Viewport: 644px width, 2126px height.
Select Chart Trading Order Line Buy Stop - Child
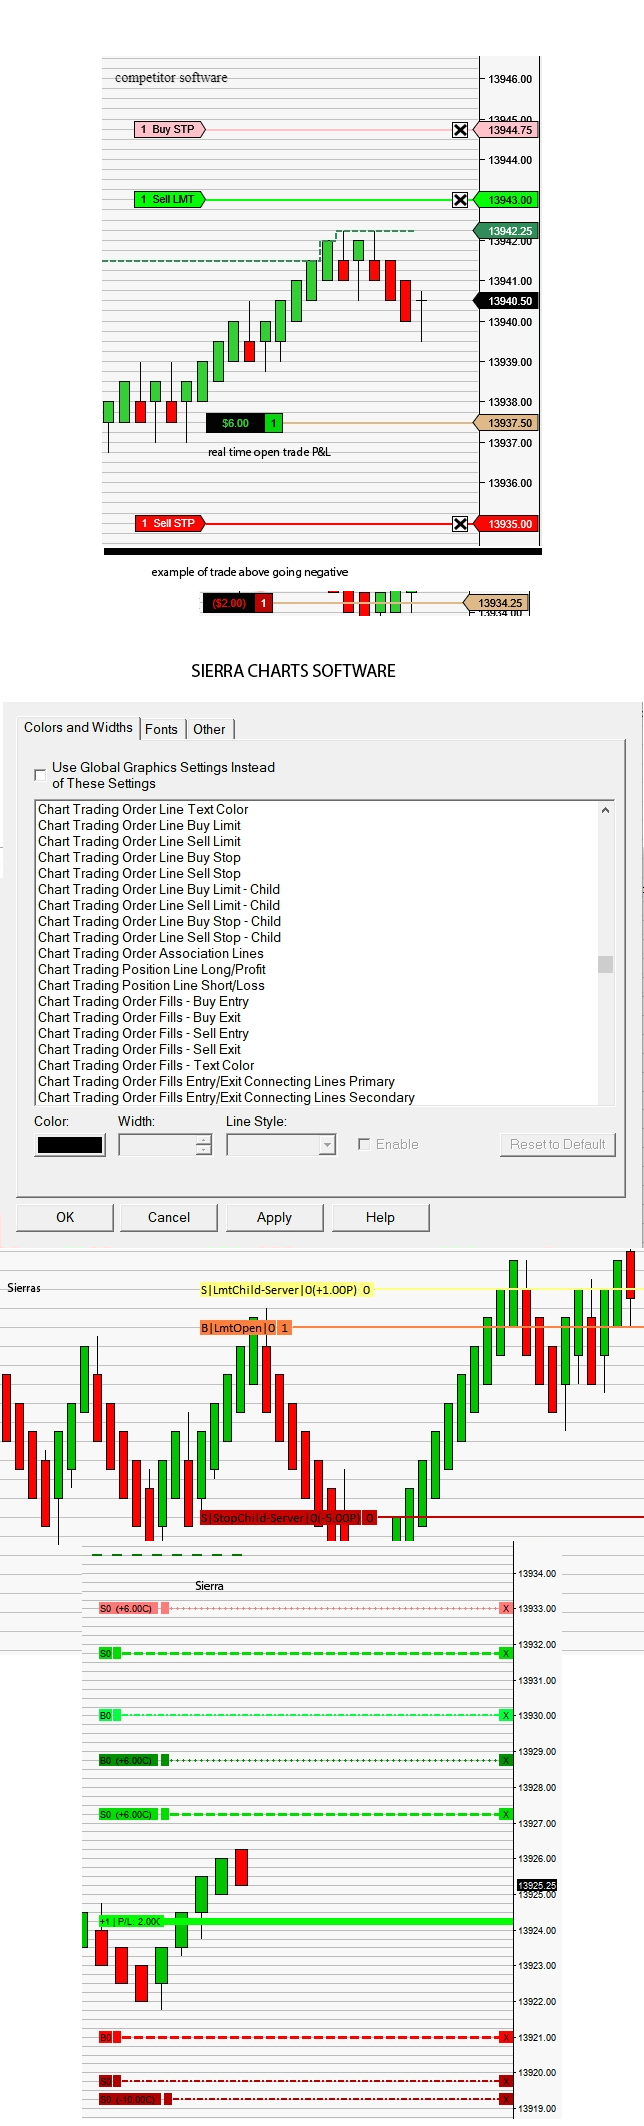point(159,922)
